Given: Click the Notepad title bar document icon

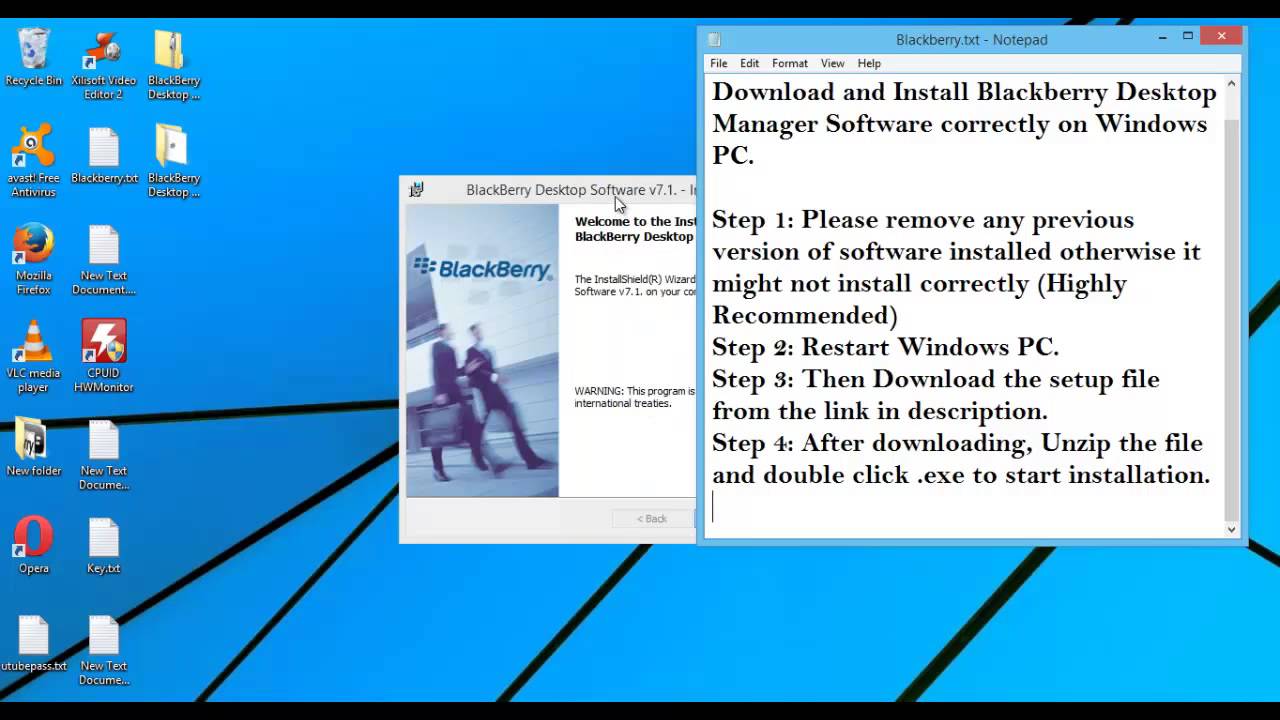Looking at the screenshot, I should 714,40.
